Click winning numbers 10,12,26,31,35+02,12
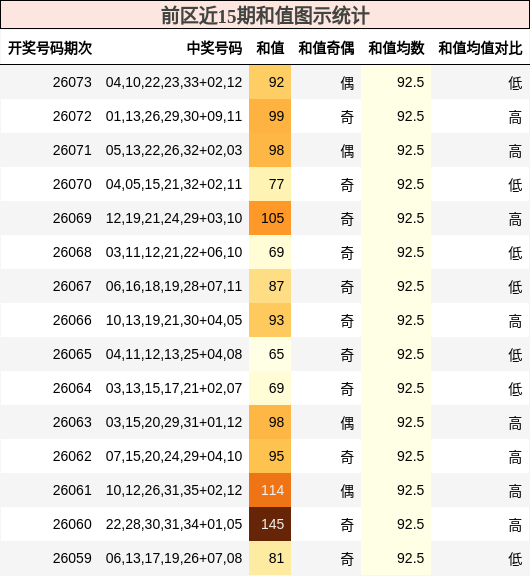This screenshot has height=576, width=530. point(174,490)
